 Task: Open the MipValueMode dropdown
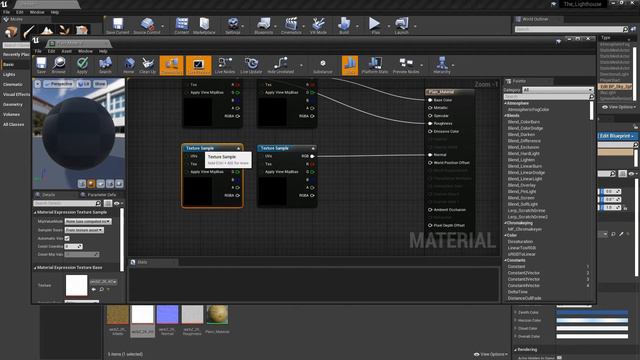pyautogui.click(x=88, y=221)
